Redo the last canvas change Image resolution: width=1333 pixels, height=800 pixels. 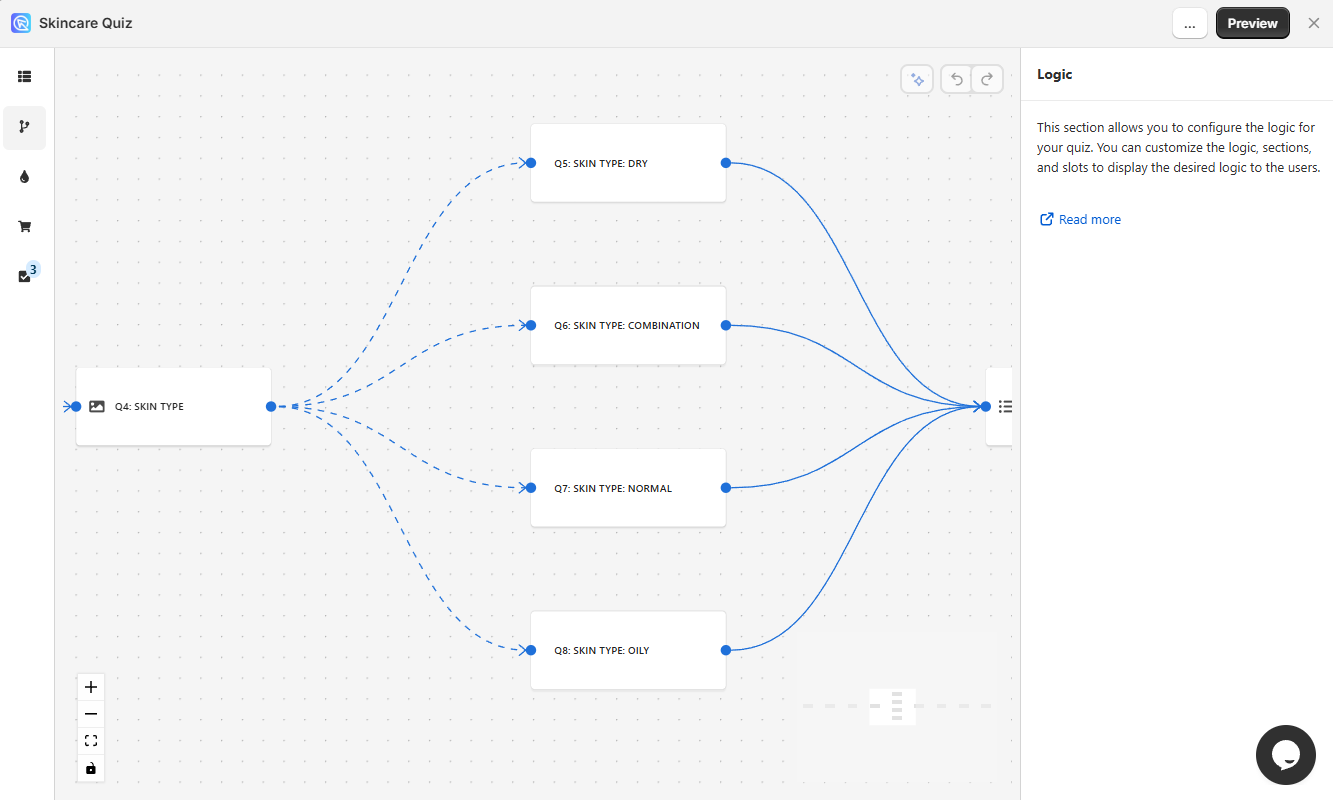[987, 79]
